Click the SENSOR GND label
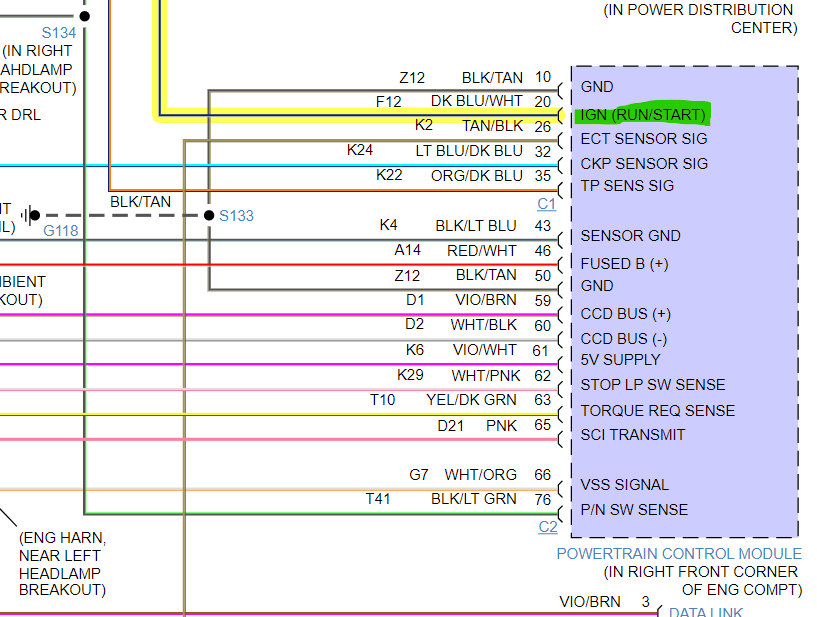817x617 pixels. (x=630, y=236)
